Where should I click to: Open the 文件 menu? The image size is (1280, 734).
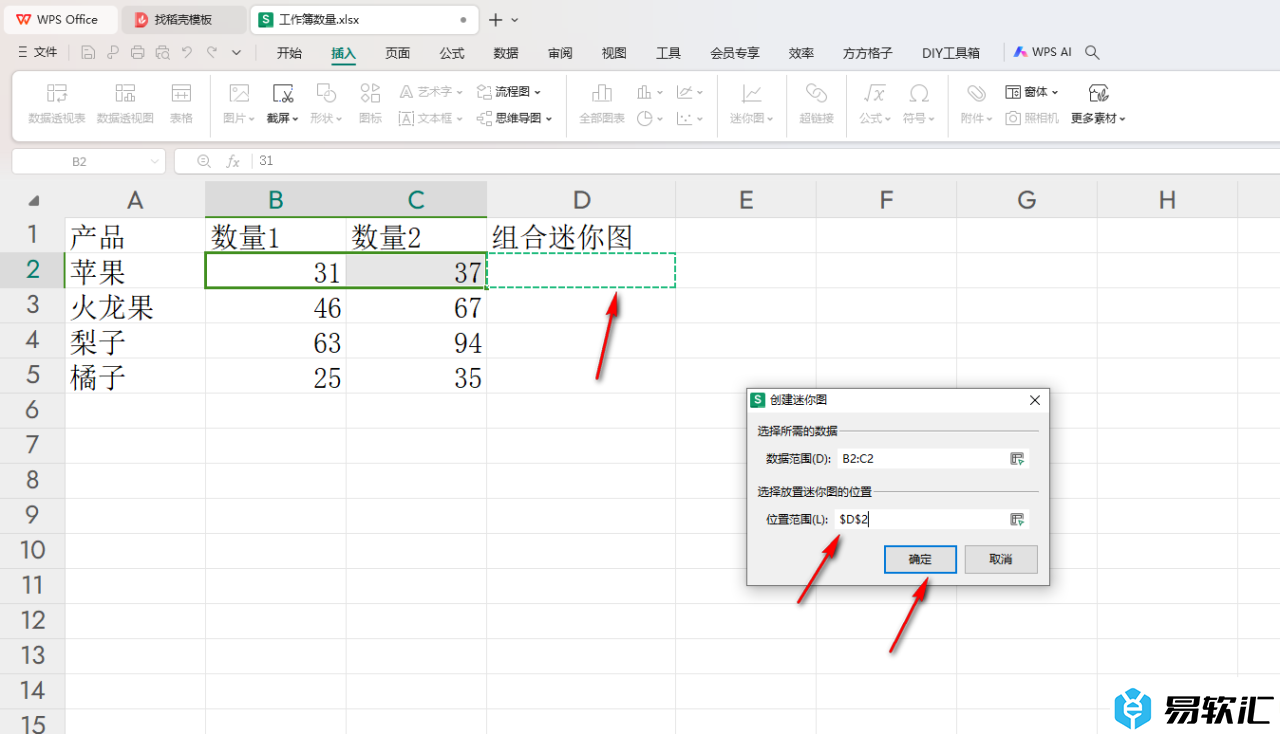tap(38, 52)
